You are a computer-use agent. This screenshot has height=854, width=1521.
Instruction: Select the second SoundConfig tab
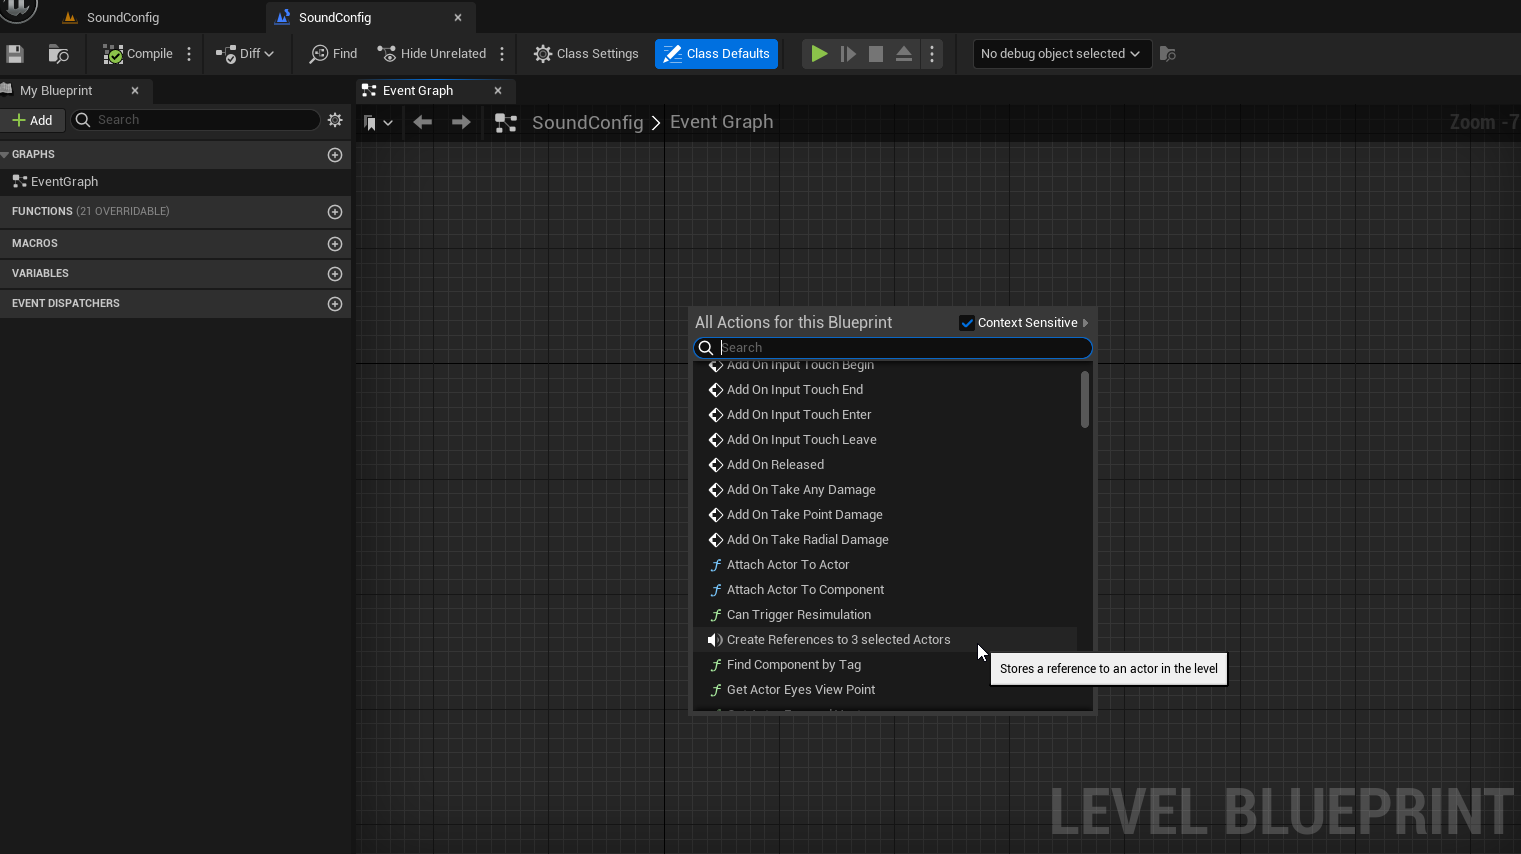point(335,18)
